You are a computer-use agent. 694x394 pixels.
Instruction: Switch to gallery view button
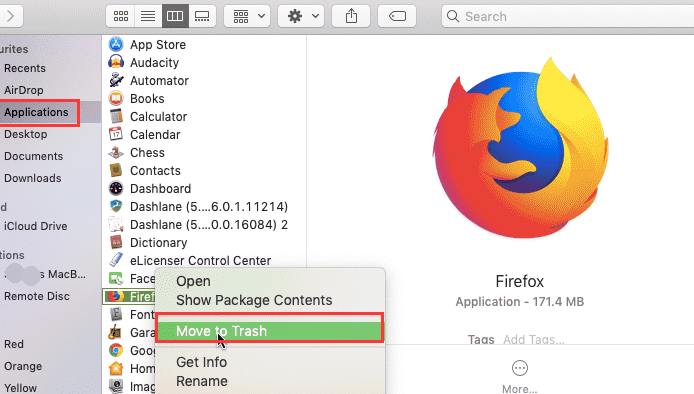tap(202, 16)
